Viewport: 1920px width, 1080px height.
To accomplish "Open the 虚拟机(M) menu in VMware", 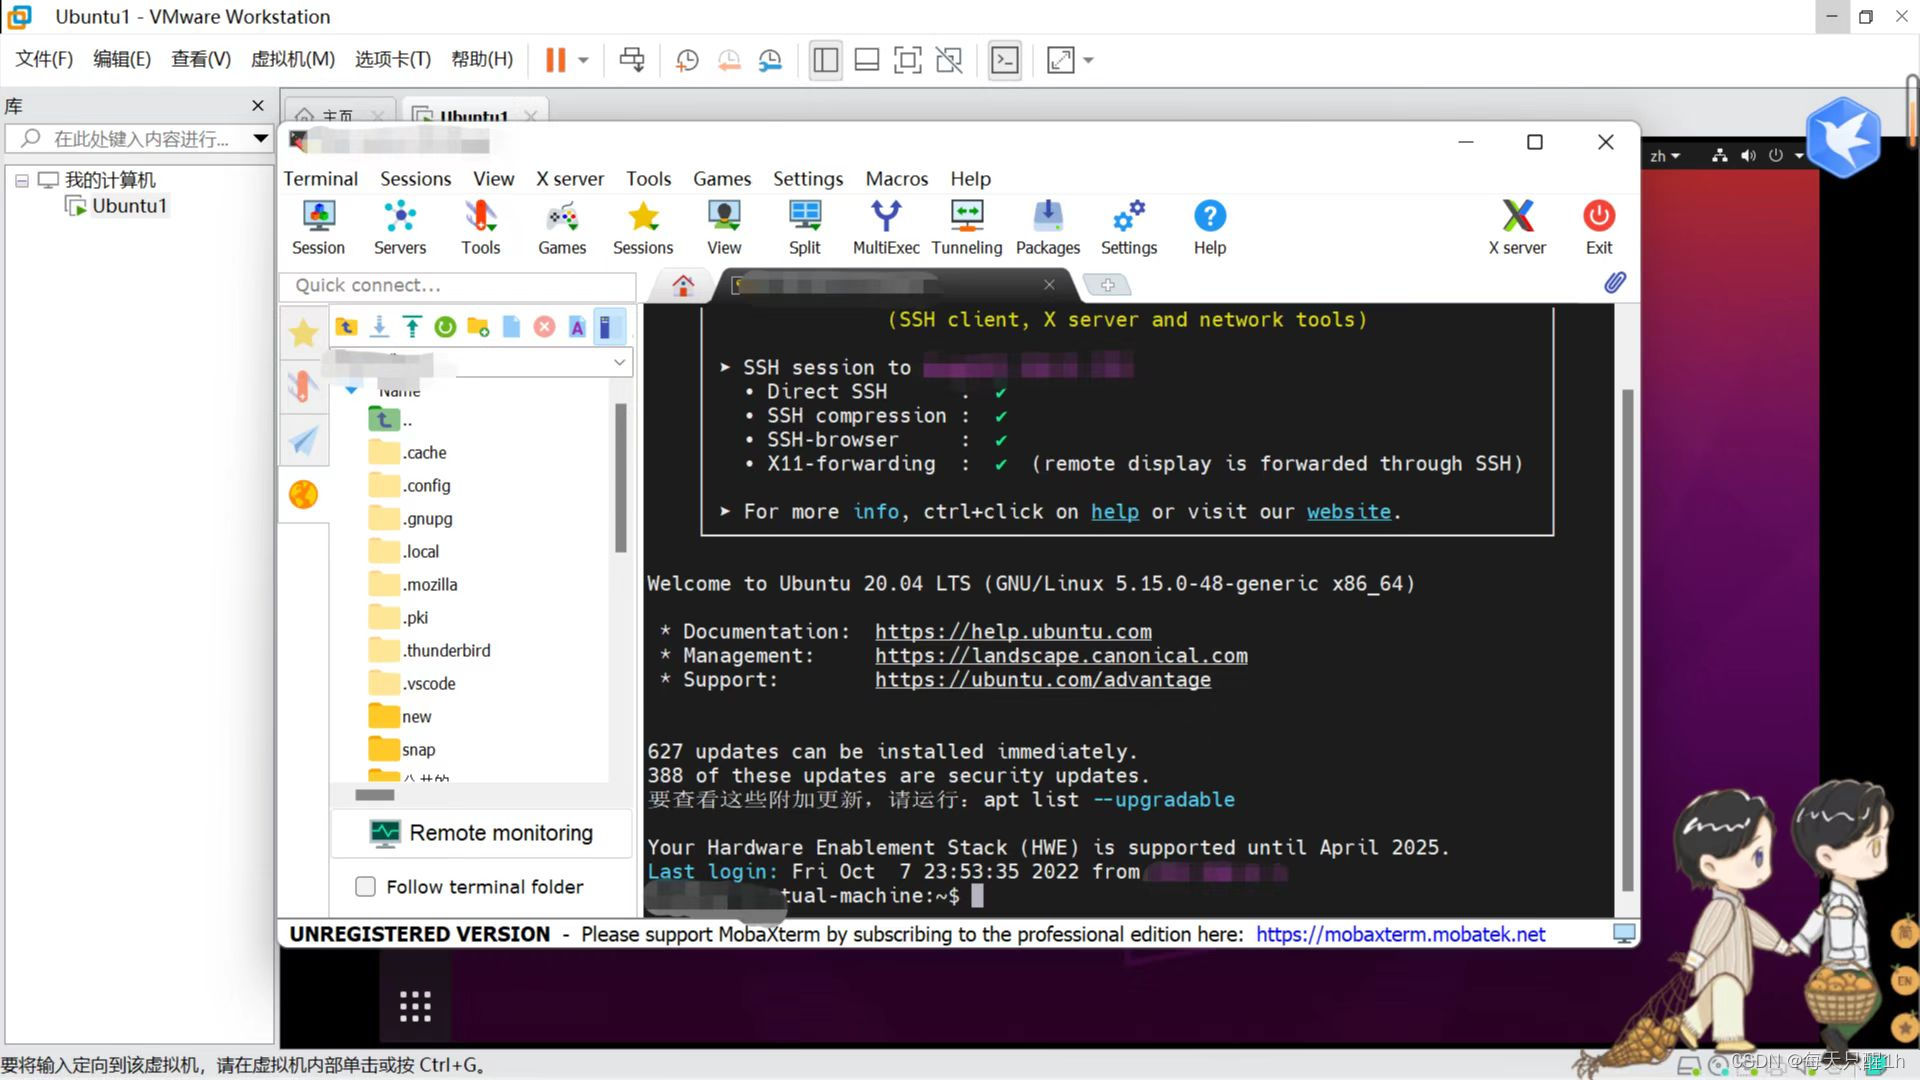I will click(x=292, y=59).
